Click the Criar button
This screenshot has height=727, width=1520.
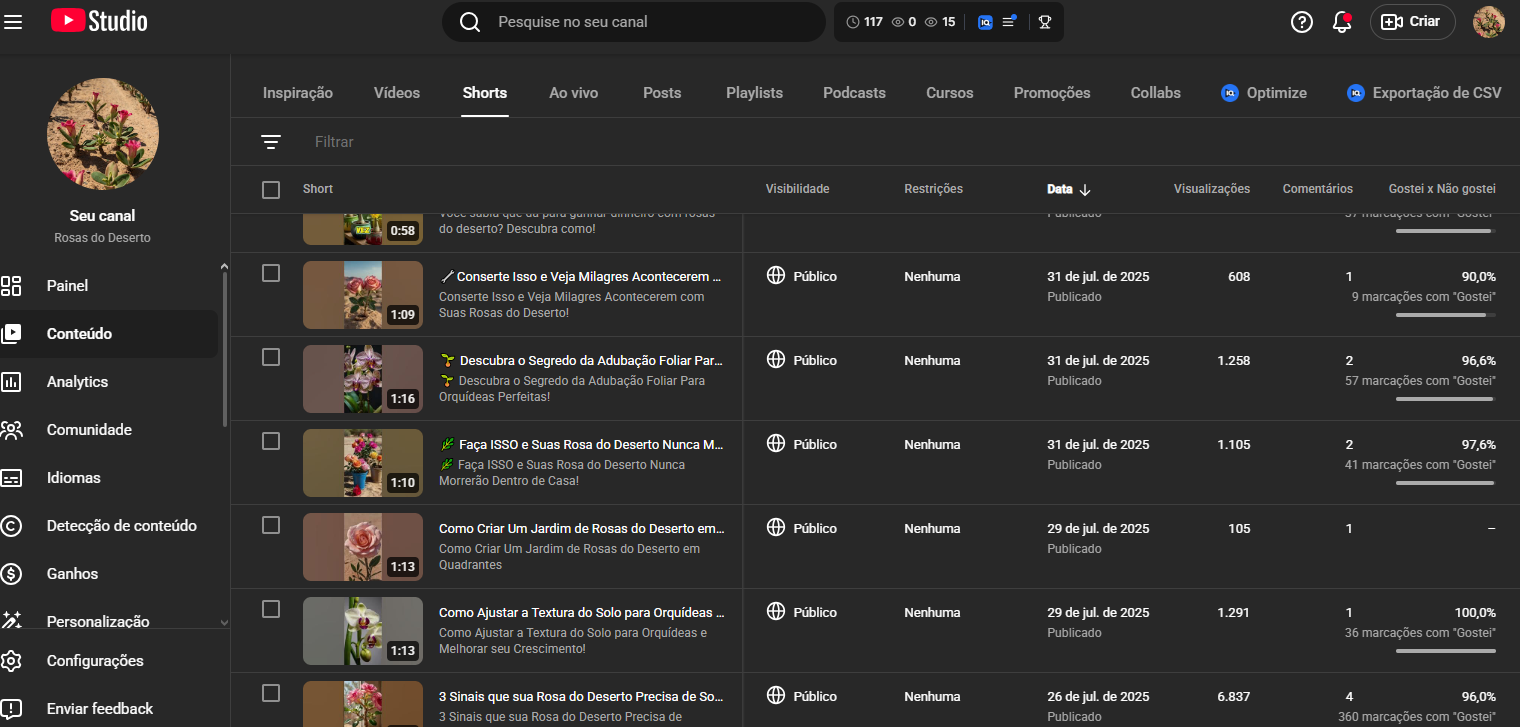pyautogui.click(x=1412, y=22)
